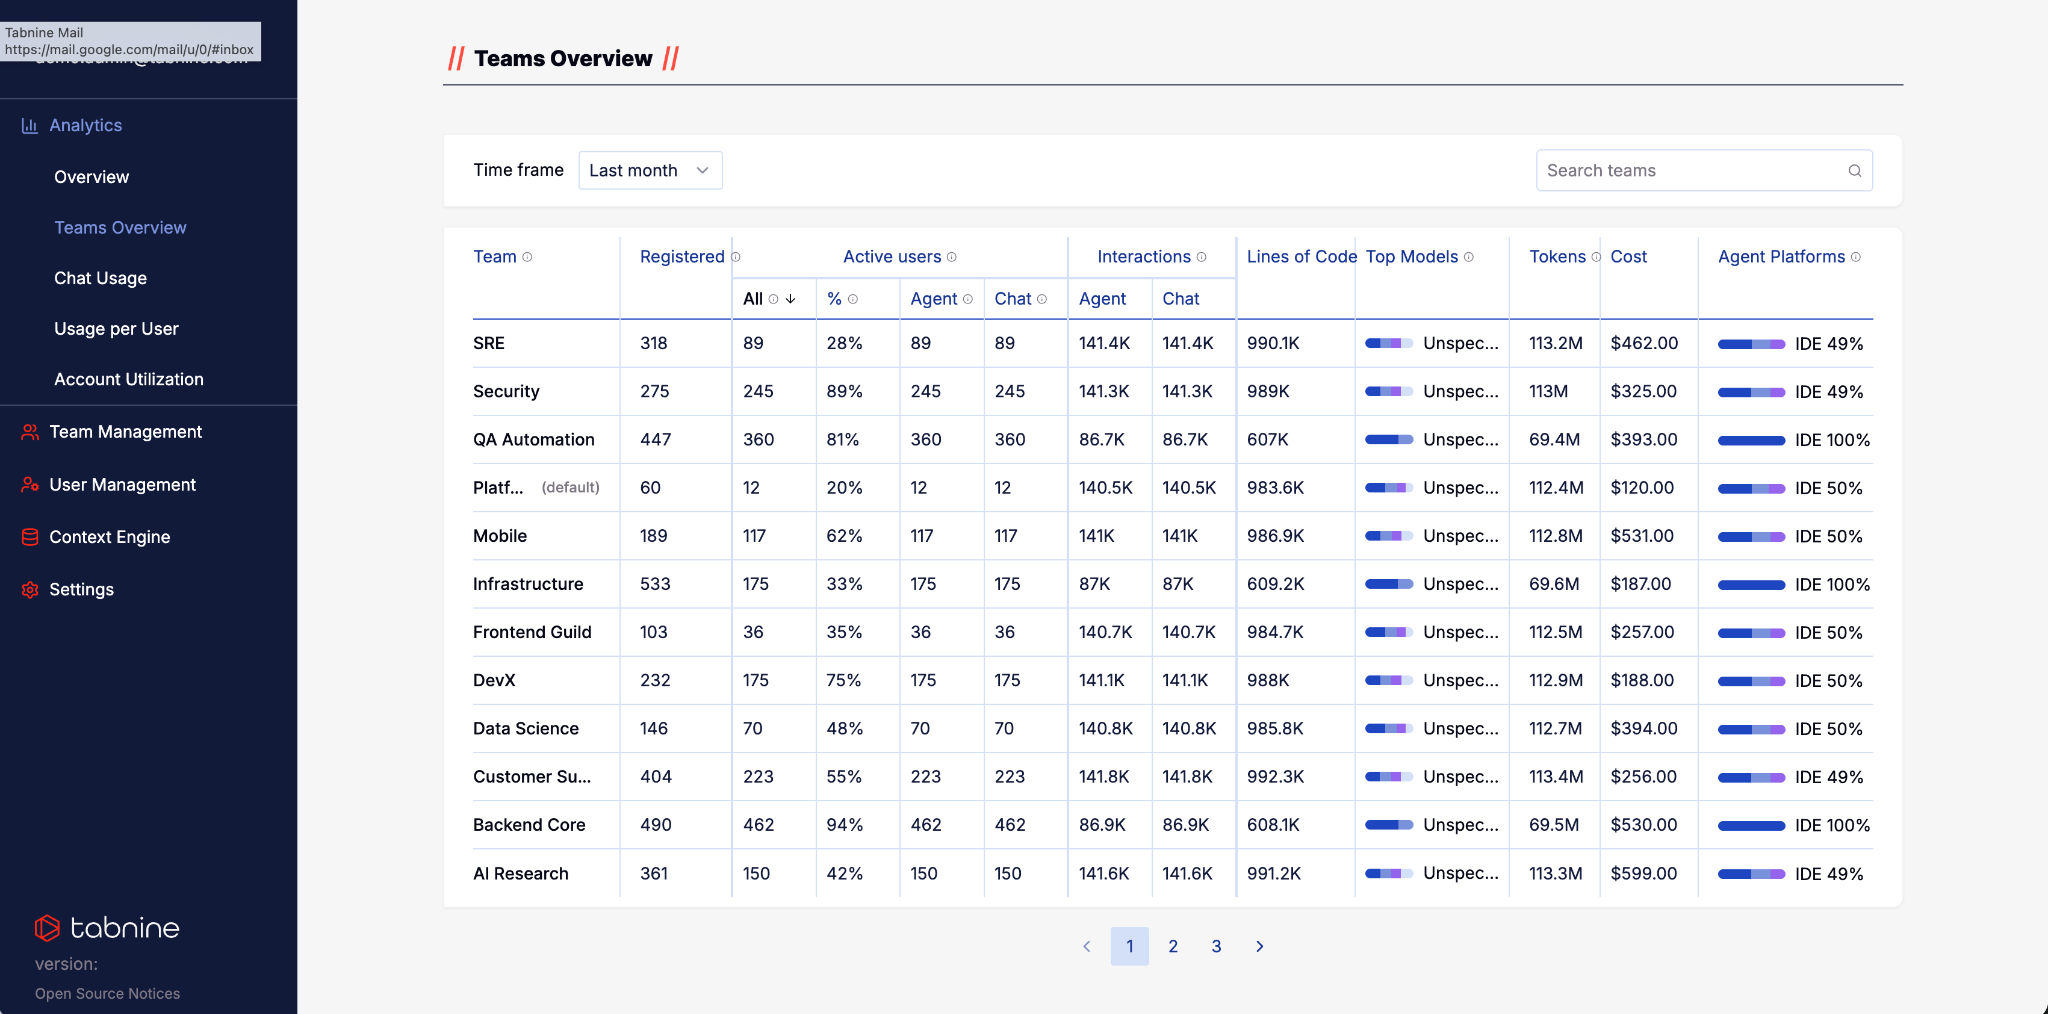
Task: Click info icon next to Interactions header
Action: 1202,257
